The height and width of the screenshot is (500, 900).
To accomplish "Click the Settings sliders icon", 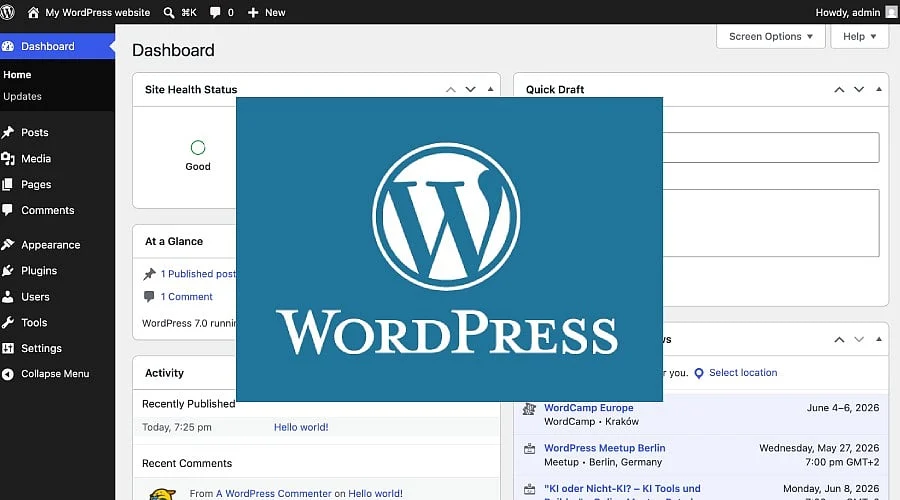I will [8, 348].
